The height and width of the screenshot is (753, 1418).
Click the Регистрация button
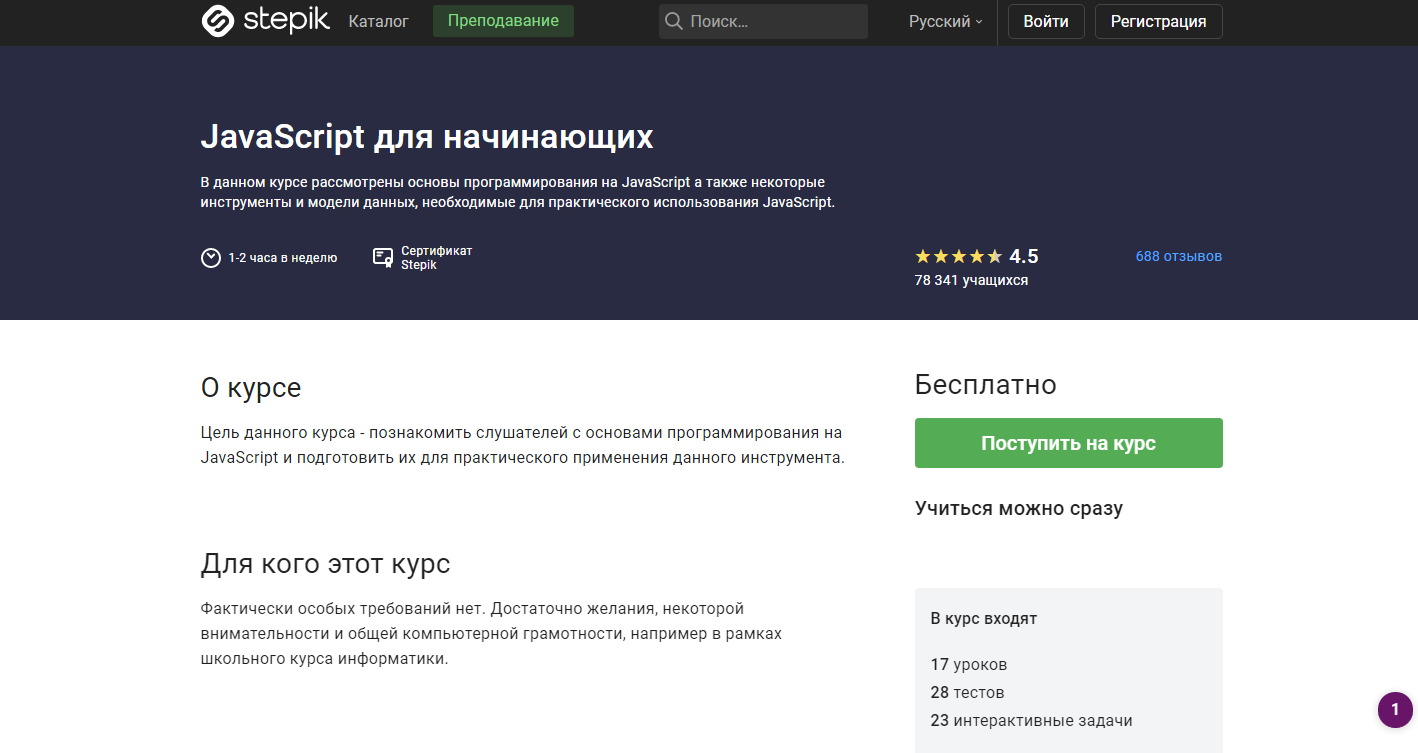1158,21
